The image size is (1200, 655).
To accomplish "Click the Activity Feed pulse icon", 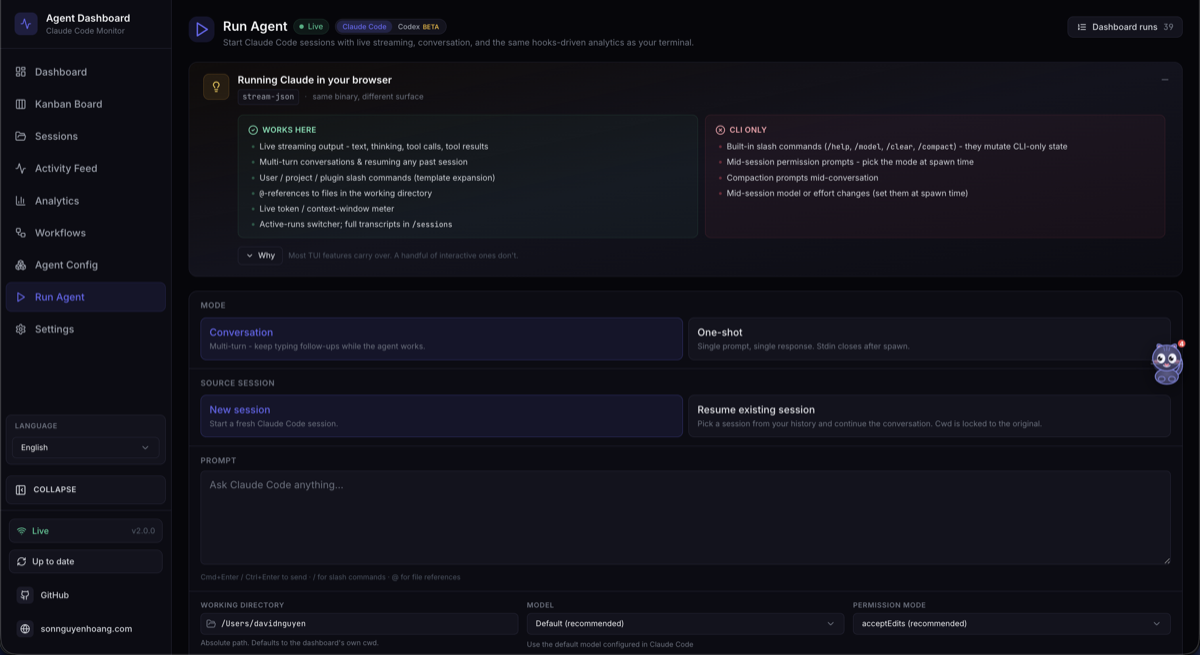I will [x=21, y=168].
